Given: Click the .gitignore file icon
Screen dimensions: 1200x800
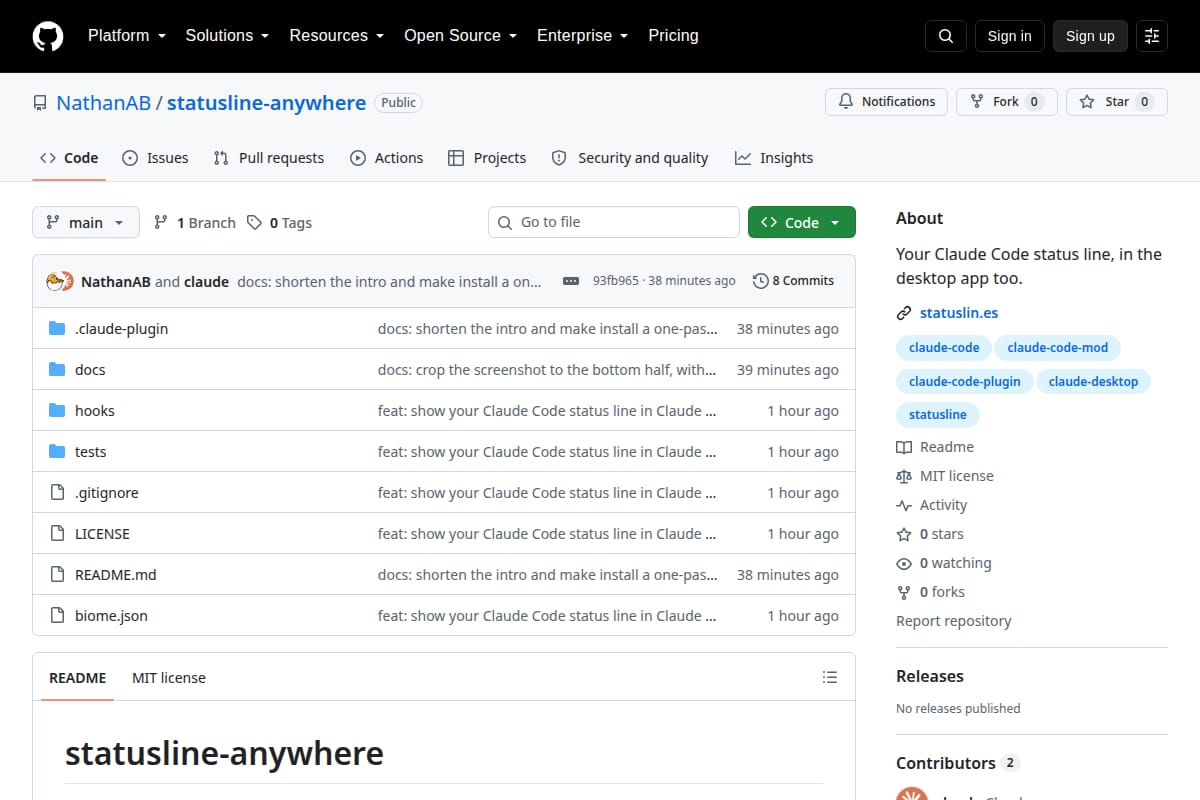Looking at the screenshot, I should tap(57, 493).
